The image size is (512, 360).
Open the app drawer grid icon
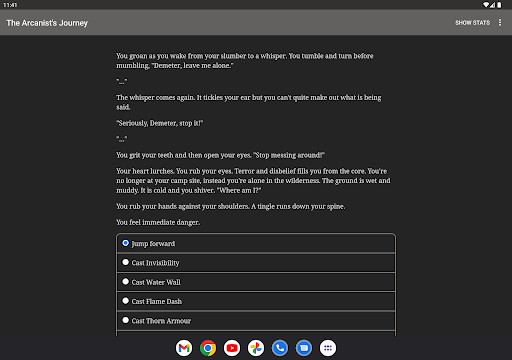pyautogui.click(x=328, y=348)
